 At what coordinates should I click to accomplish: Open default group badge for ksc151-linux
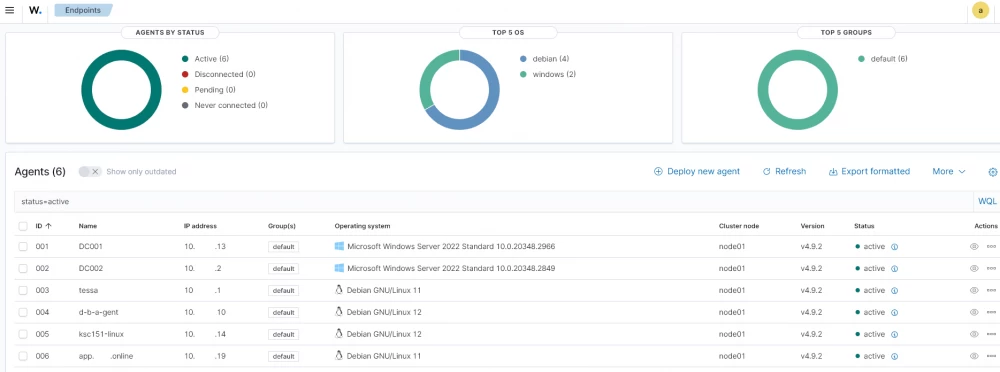283,334
